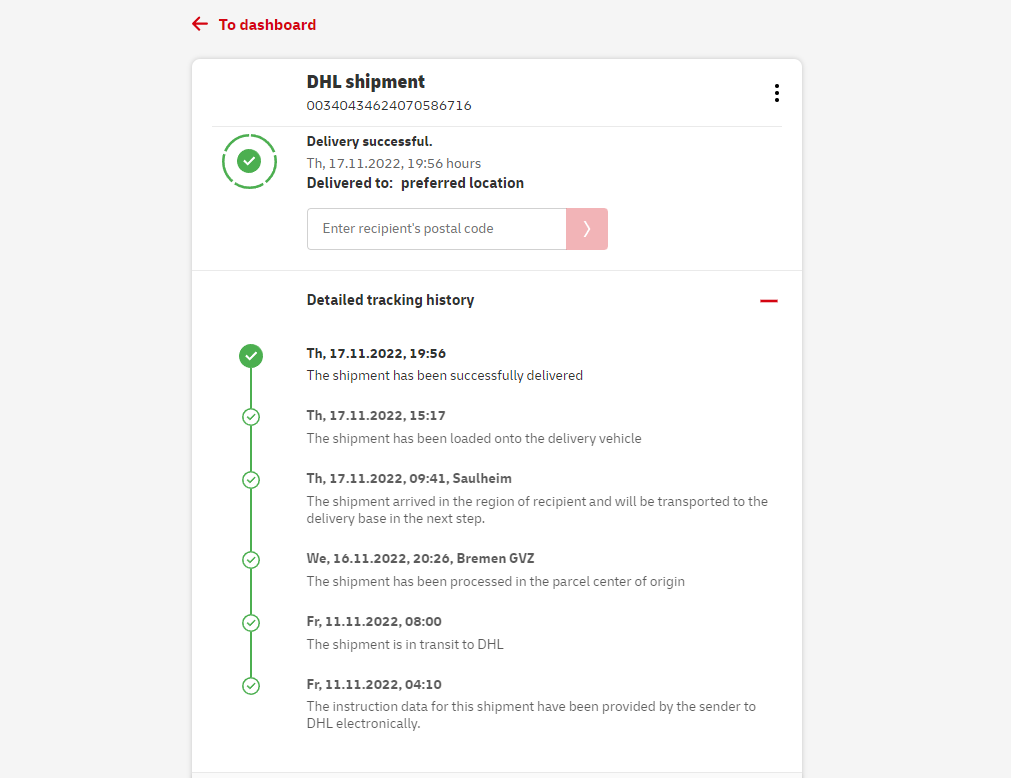Click the Detailed tracking history heading

click(390, 300)
